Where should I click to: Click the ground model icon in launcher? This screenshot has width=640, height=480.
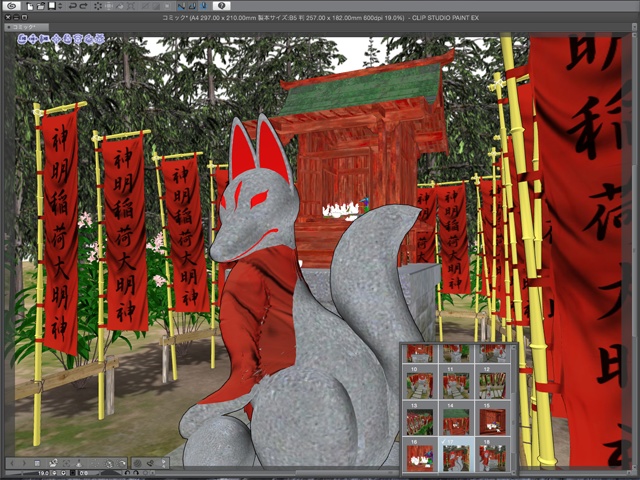point(78,463)
